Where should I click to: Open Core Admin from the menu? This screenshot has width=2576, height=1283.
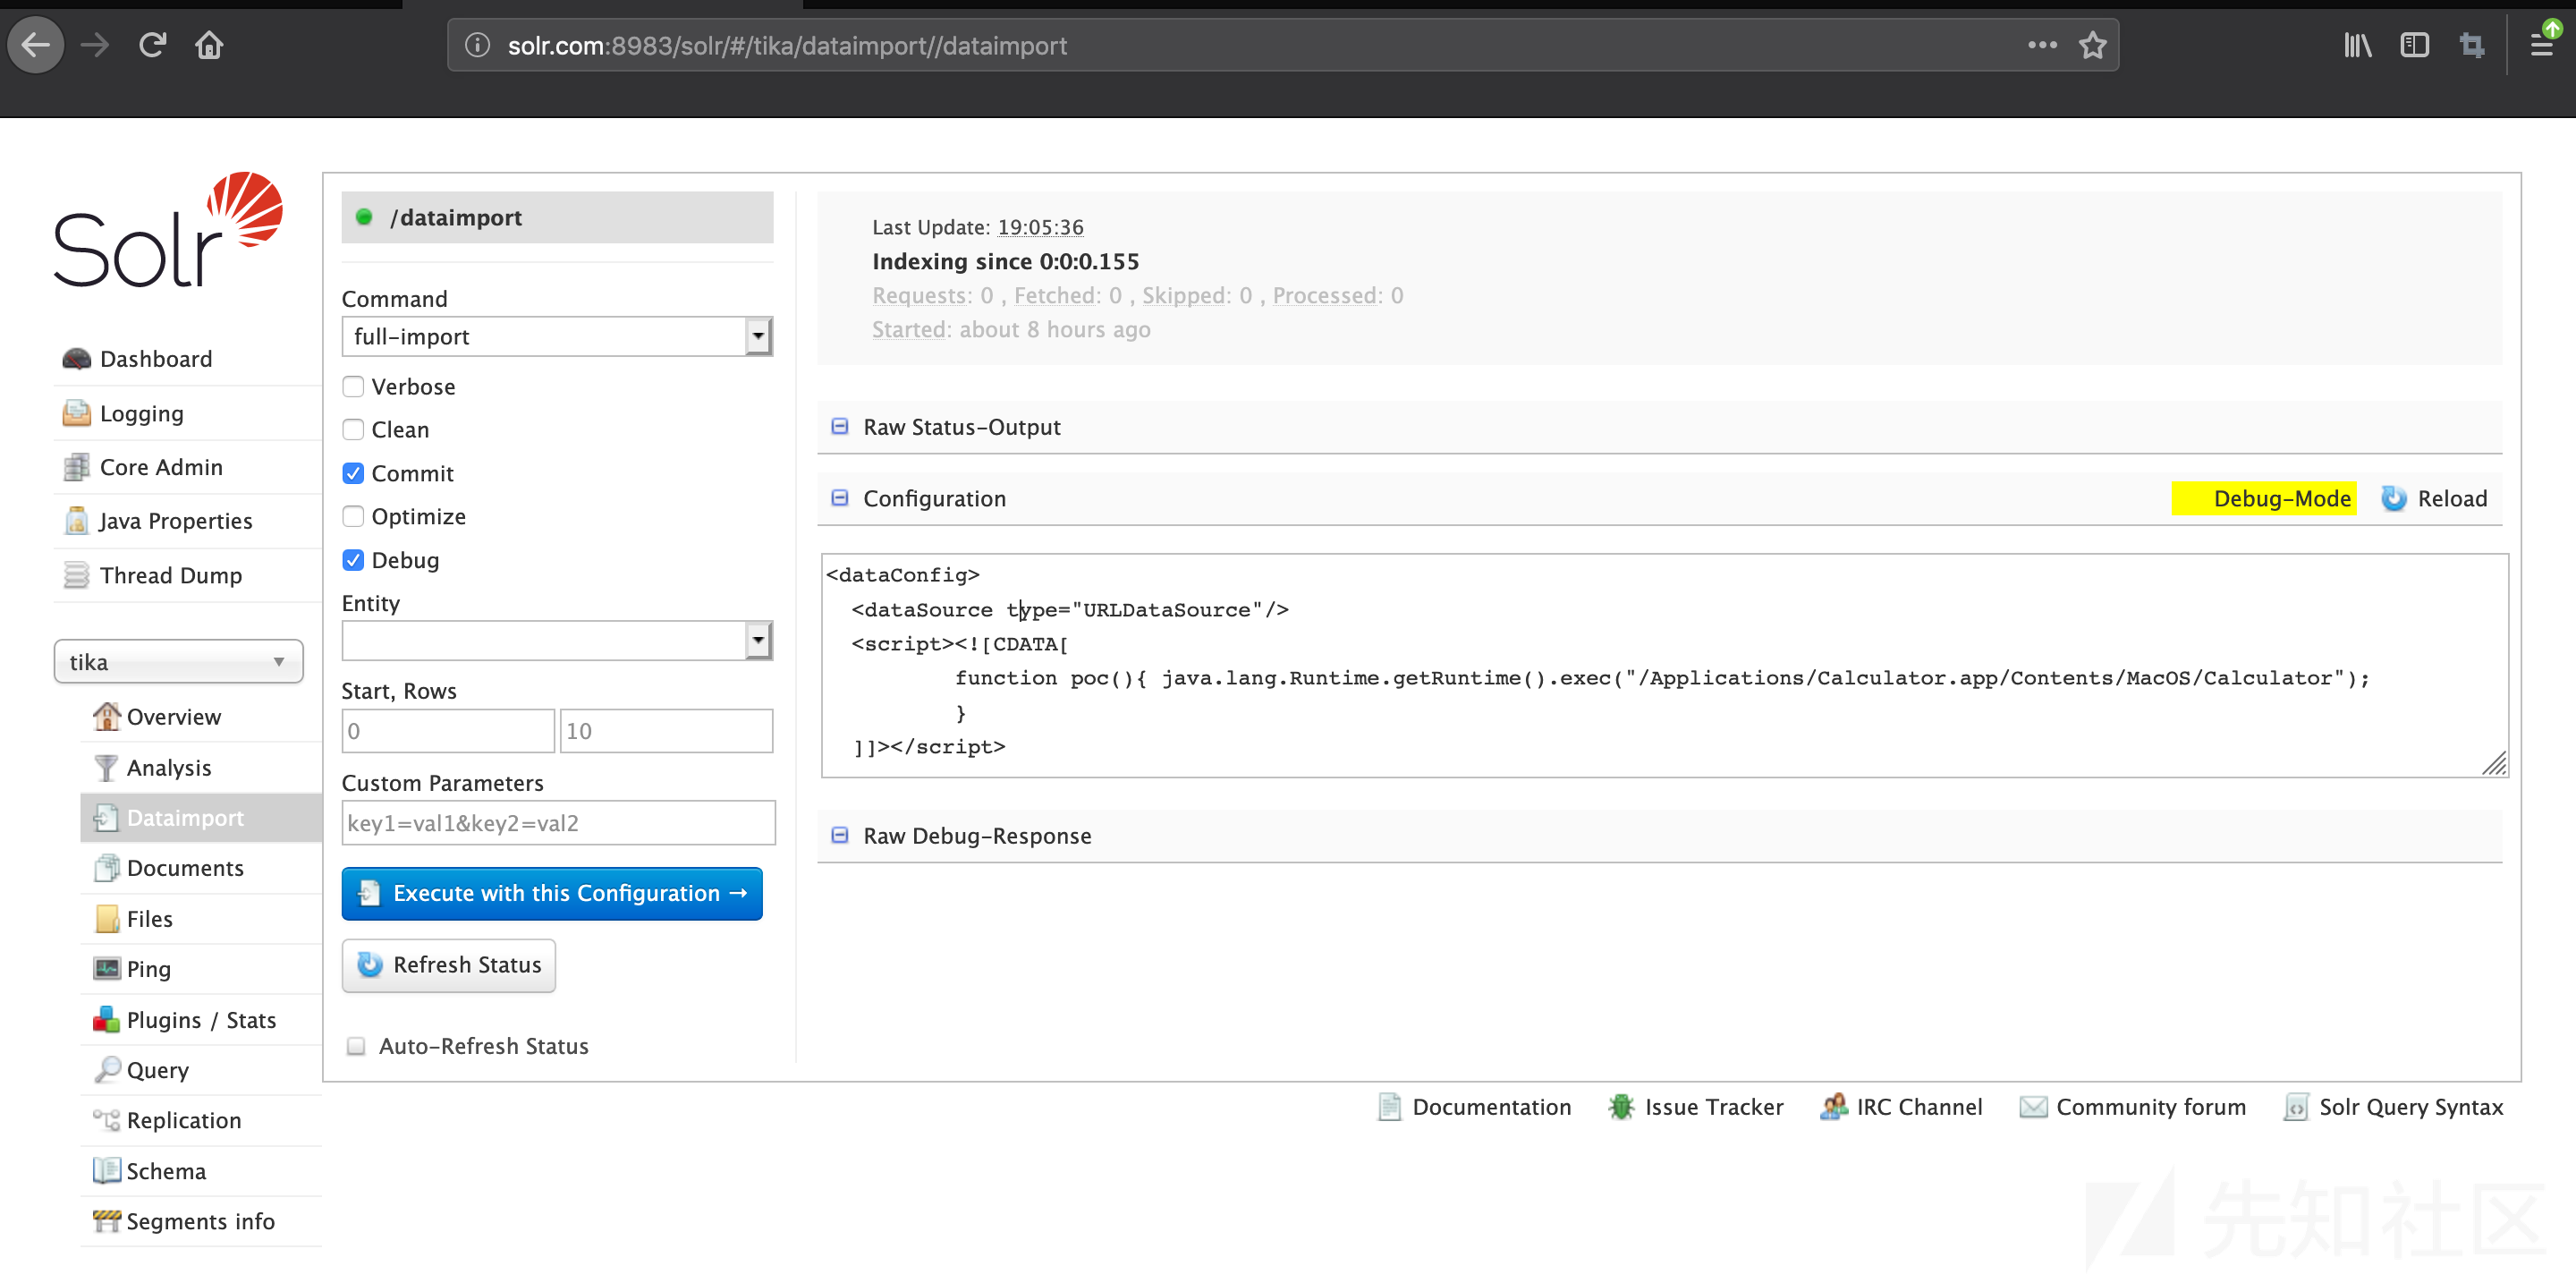tap(161, 467)
